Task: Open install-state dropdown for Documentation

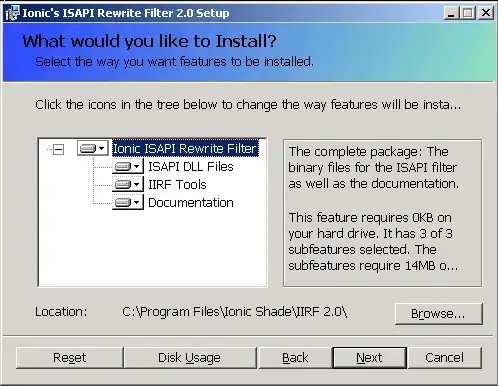Action: [x=128, y=202]
